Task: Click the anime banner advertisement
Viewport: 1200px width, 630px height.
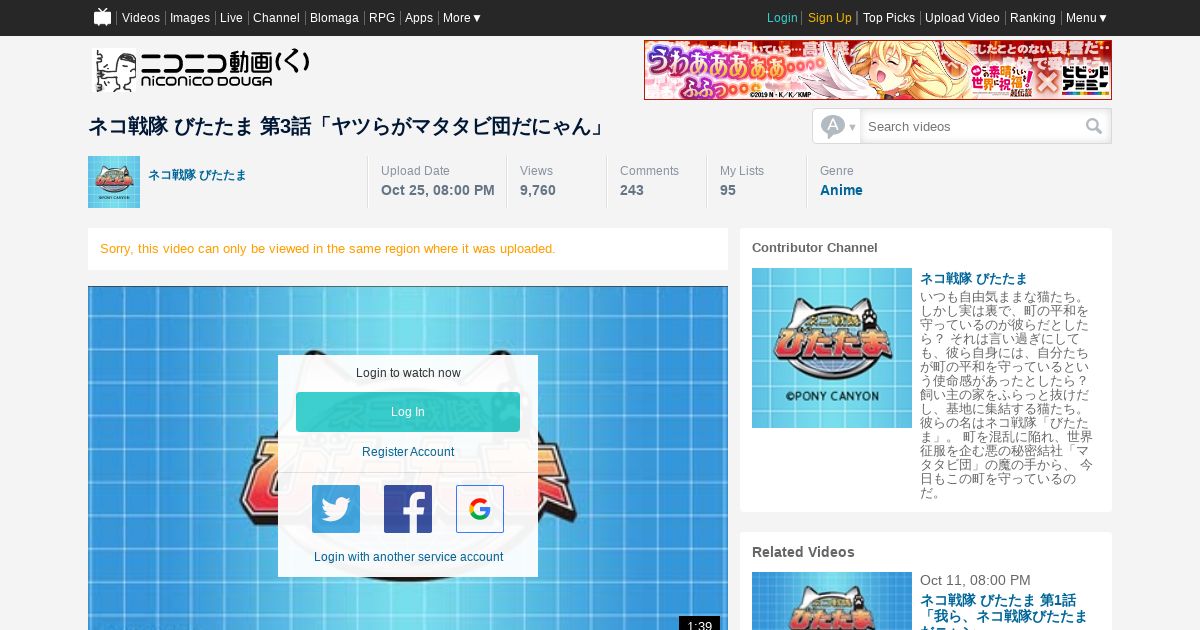Action: coord(878,70)
